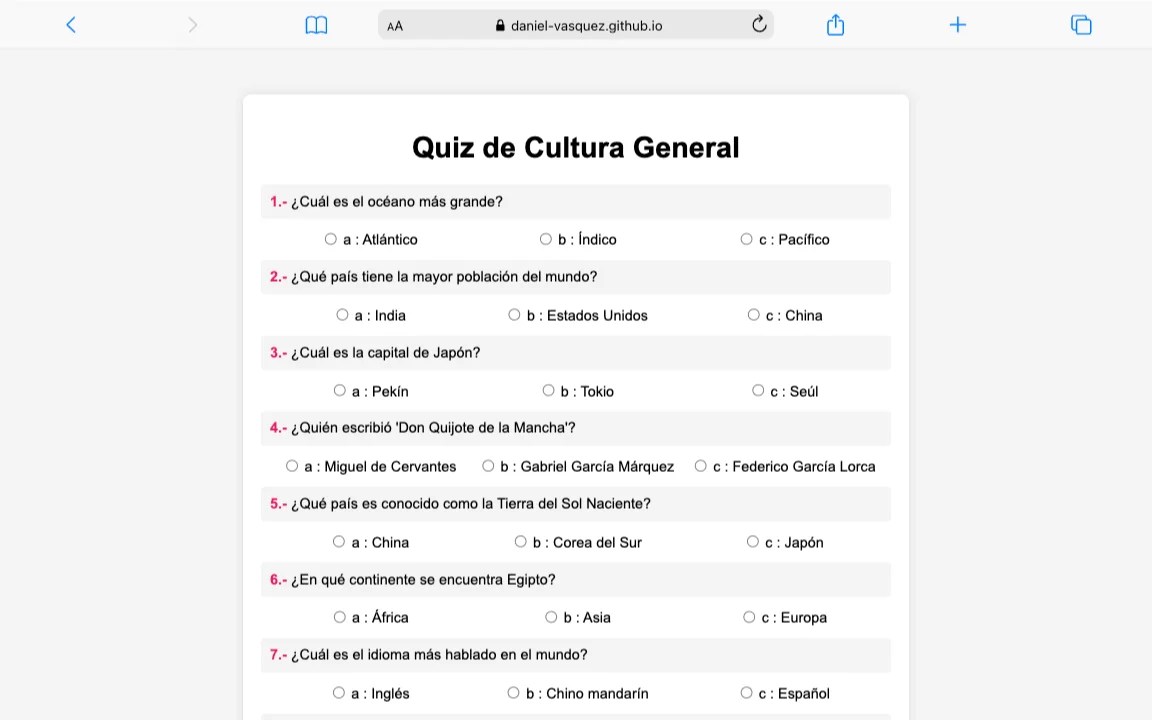Select 'b : Gabriel García Márquez' for question 4
This screenshot has width=1152, height=720.
pyautogui.click(x=488, y=465)
